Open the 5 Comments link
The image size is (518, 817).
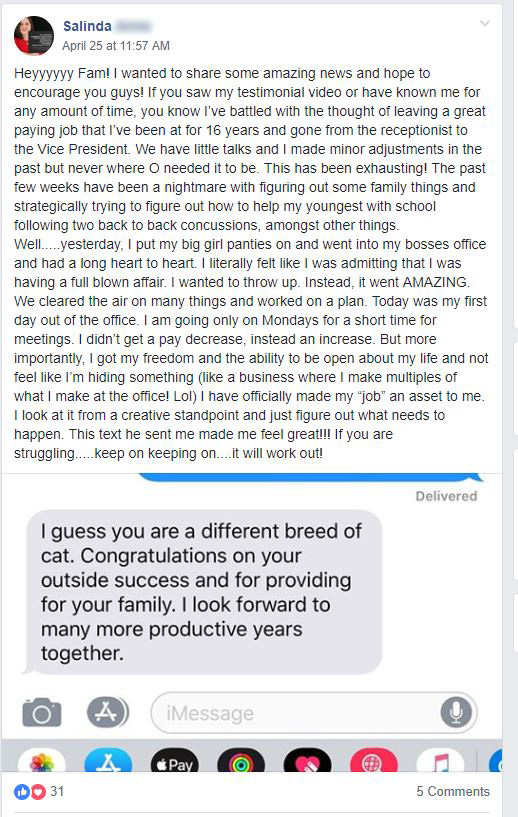tap(453, 791)
